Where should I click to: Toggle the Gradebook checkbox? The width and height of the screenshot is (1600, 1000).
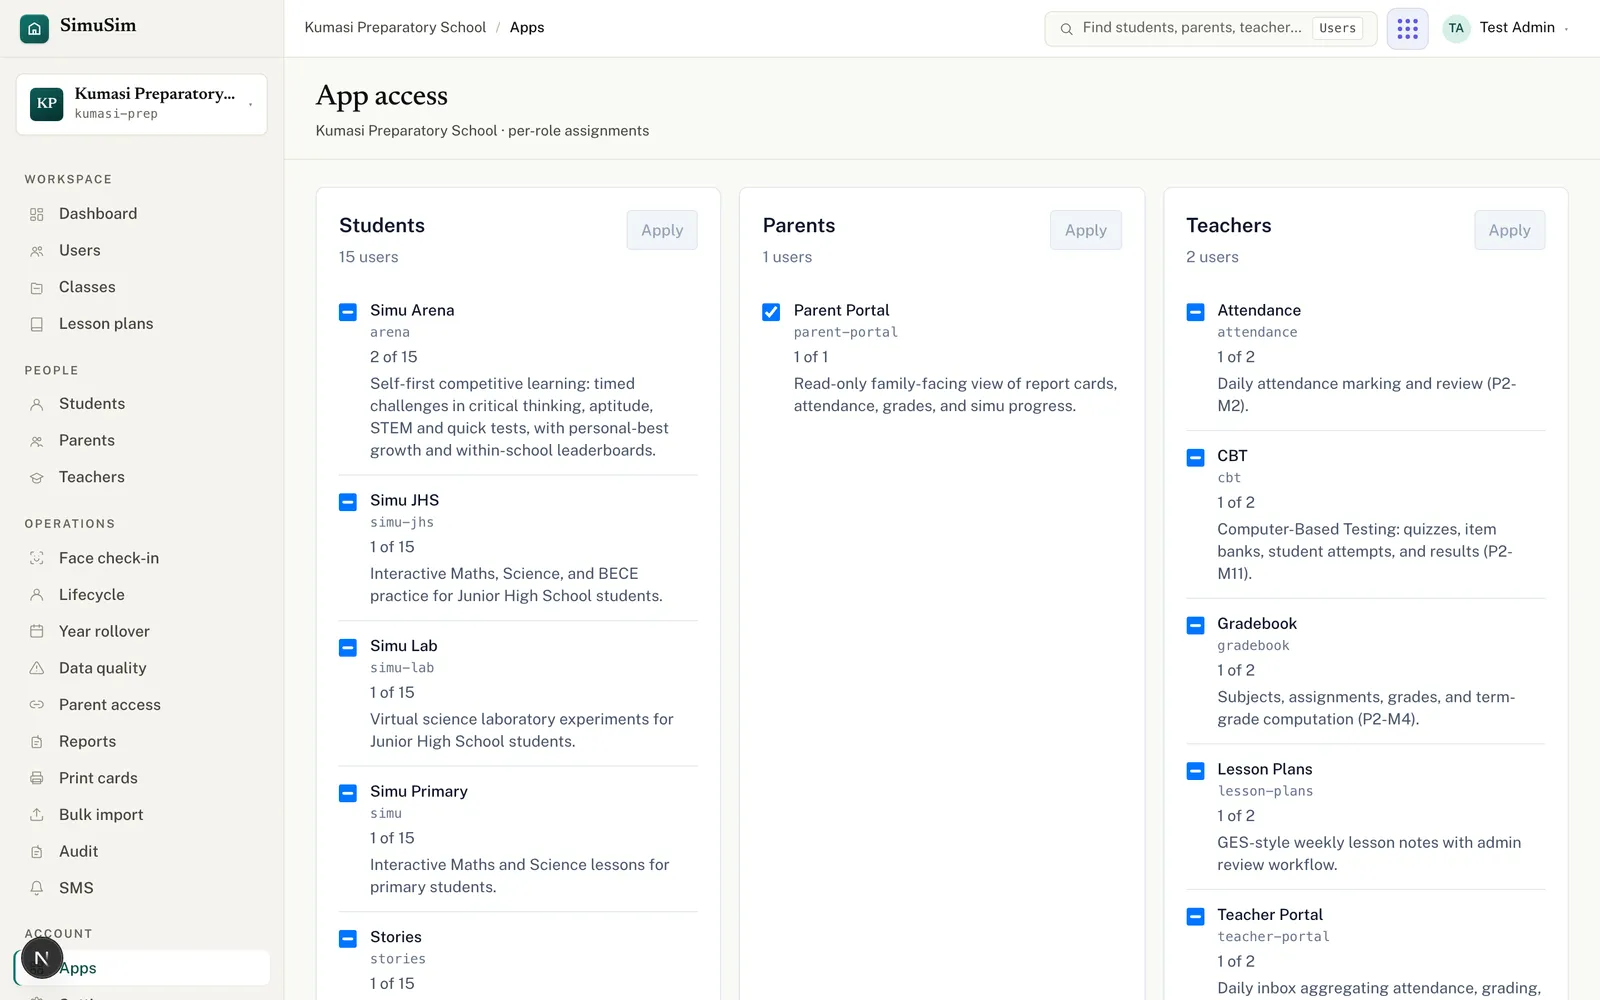[1195, 625]
